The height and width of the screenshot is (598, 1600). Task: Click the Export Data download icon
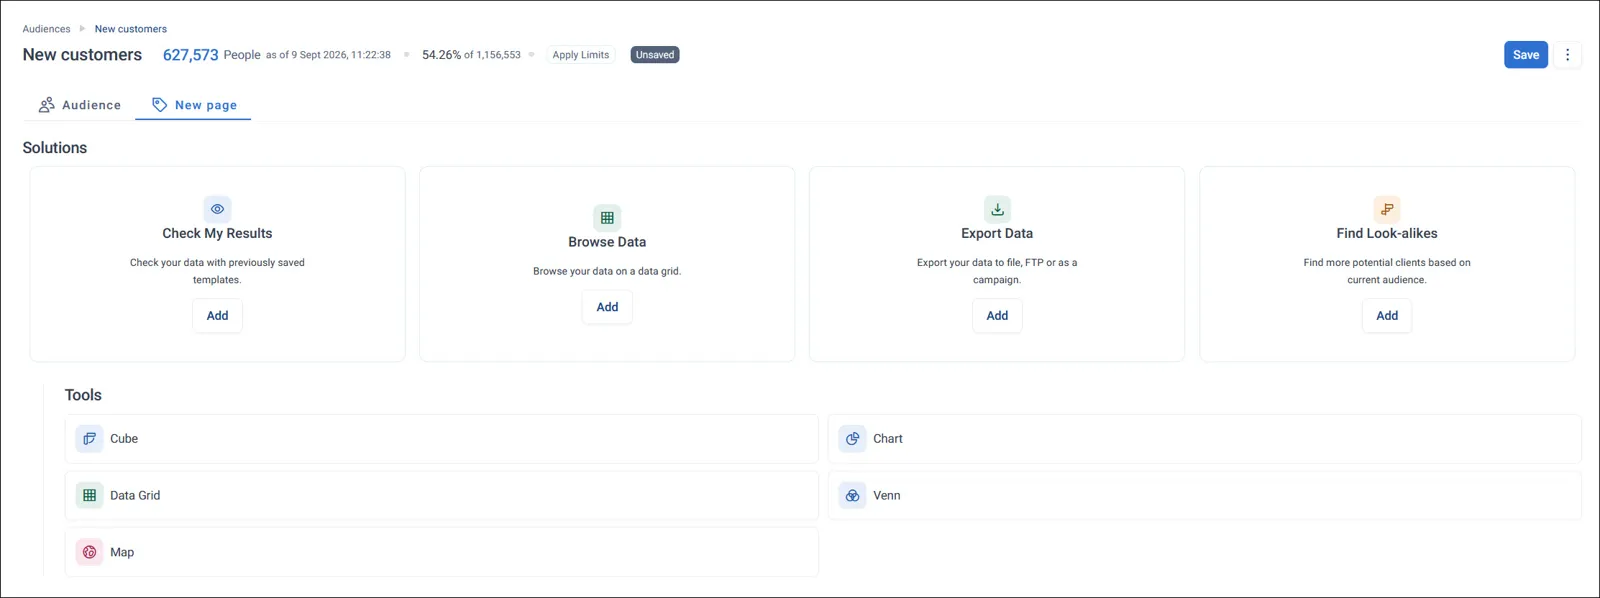997,209
